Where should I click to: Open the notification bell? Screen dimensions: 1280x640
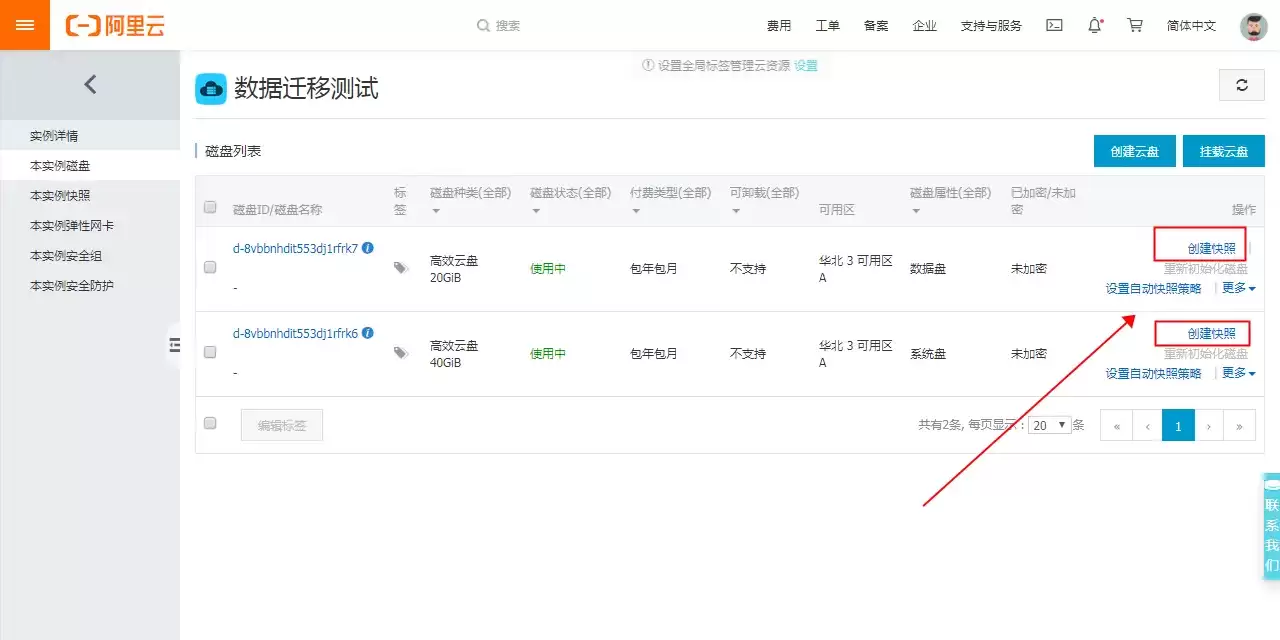tap(1095, 25)
